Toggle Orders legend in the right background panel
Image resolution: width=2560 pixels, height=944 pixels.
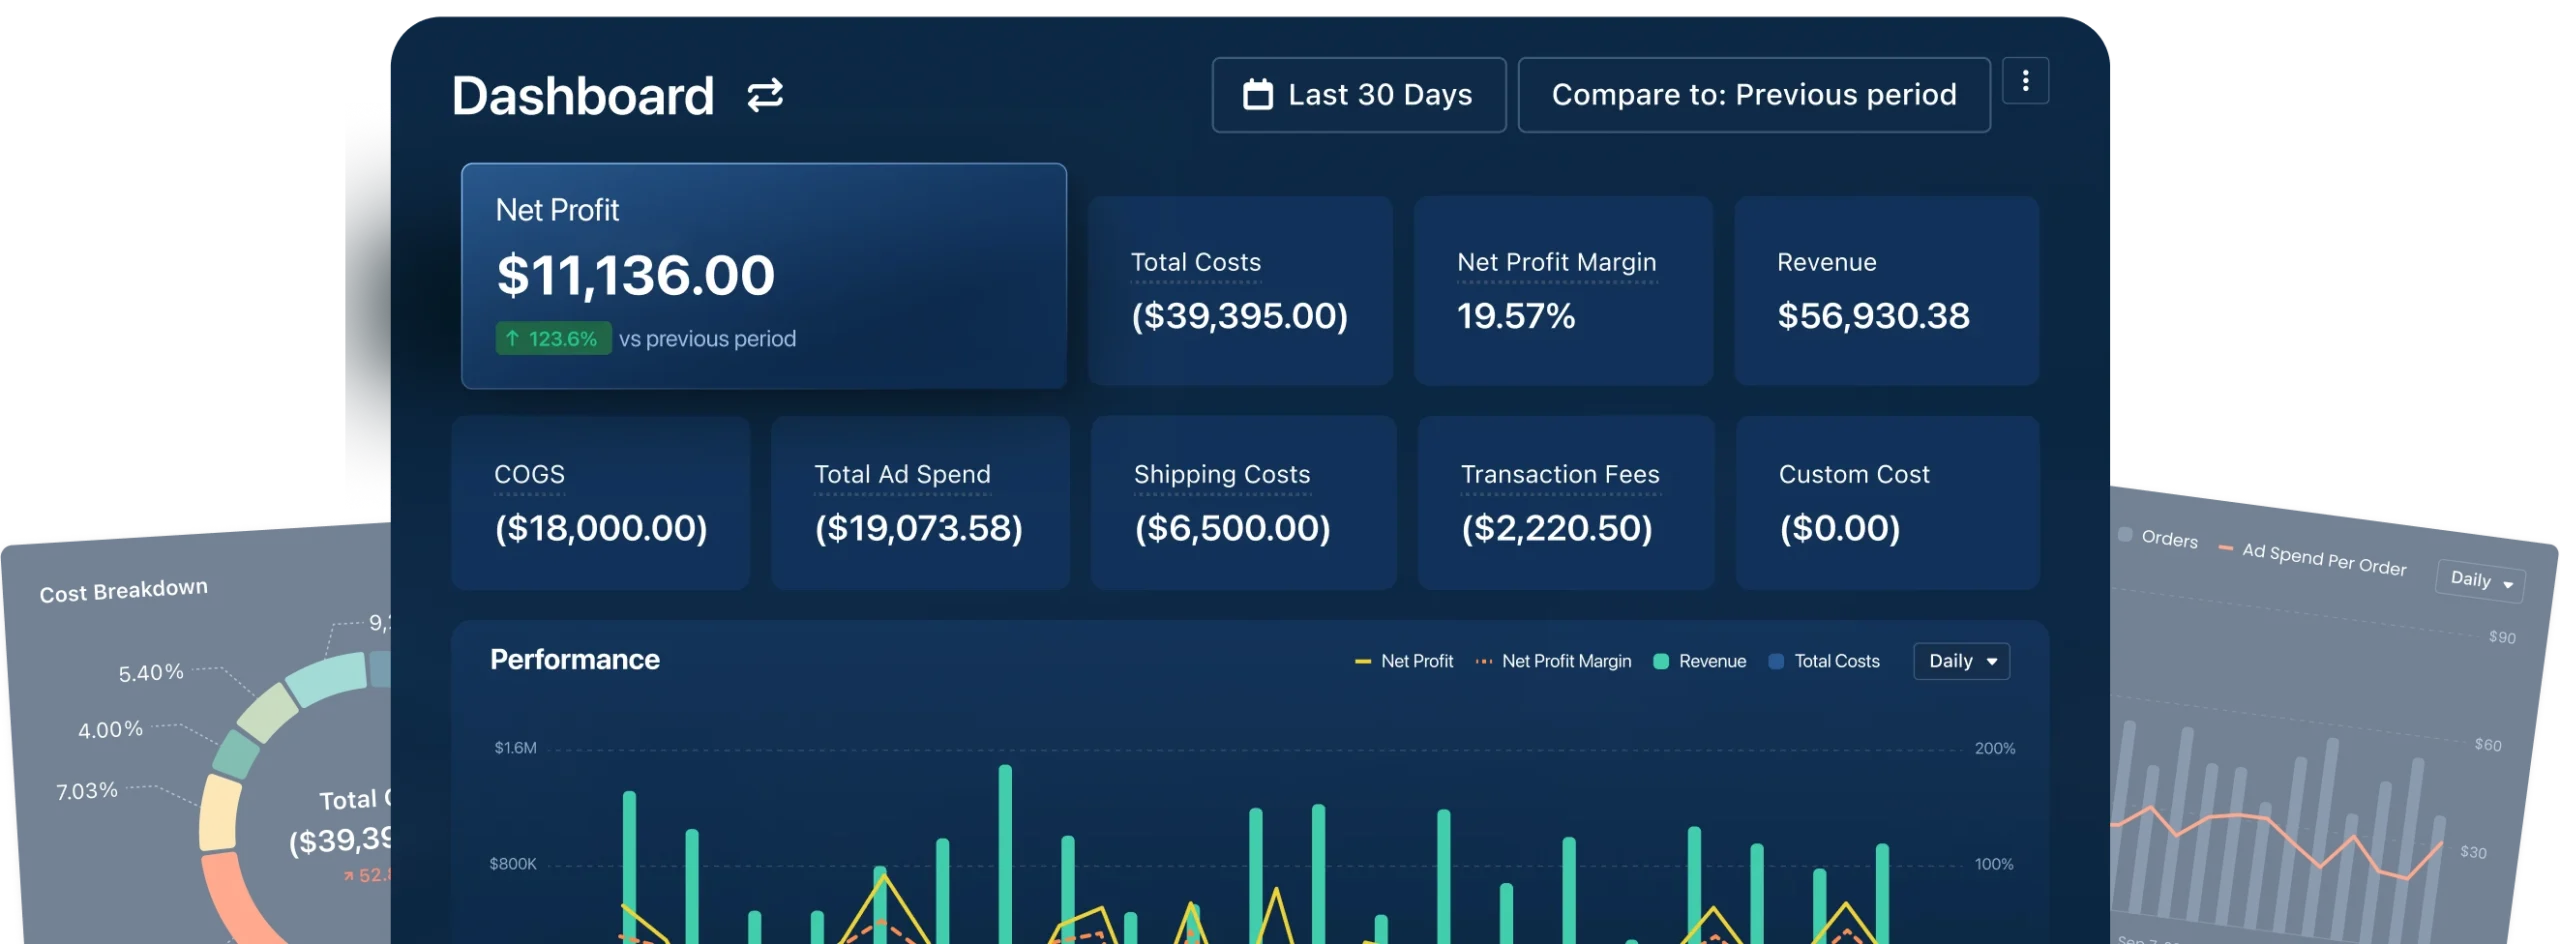pyautogui.click(x=2158, y=537)
